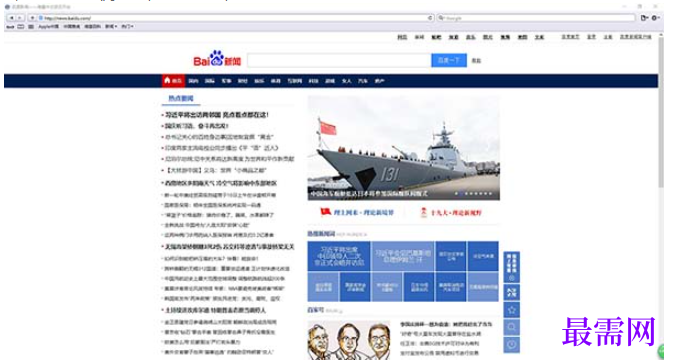Expand the 热门 bookmarks folder

pyautogui.click(x=127, y=27)
